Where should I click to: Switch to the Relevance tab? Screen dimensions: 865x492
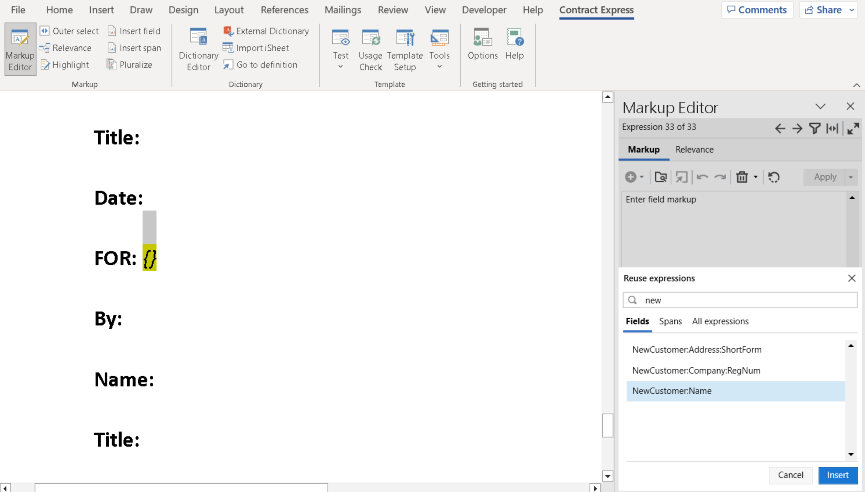click(x=694, y=149)
